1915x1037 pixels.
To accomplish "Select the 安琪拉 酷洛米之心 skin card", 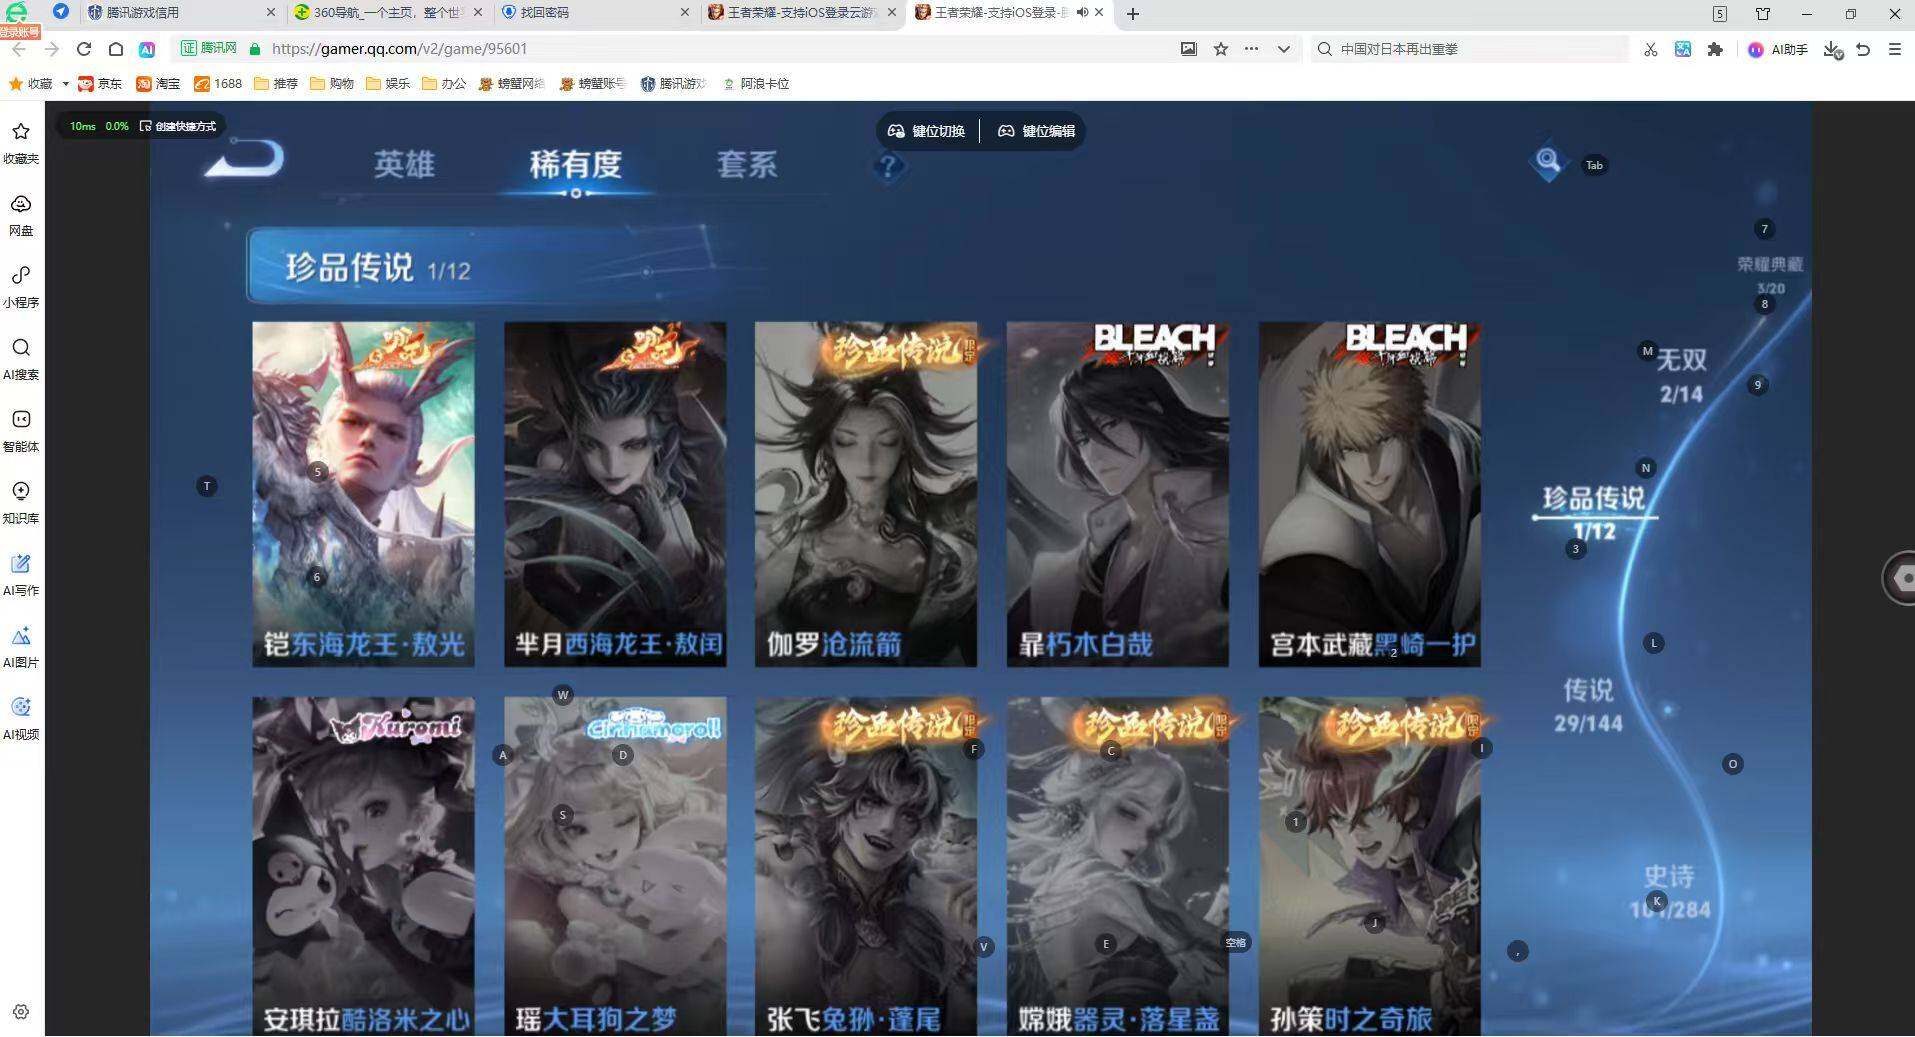I will pyautogui.click(x=363, y=866).
